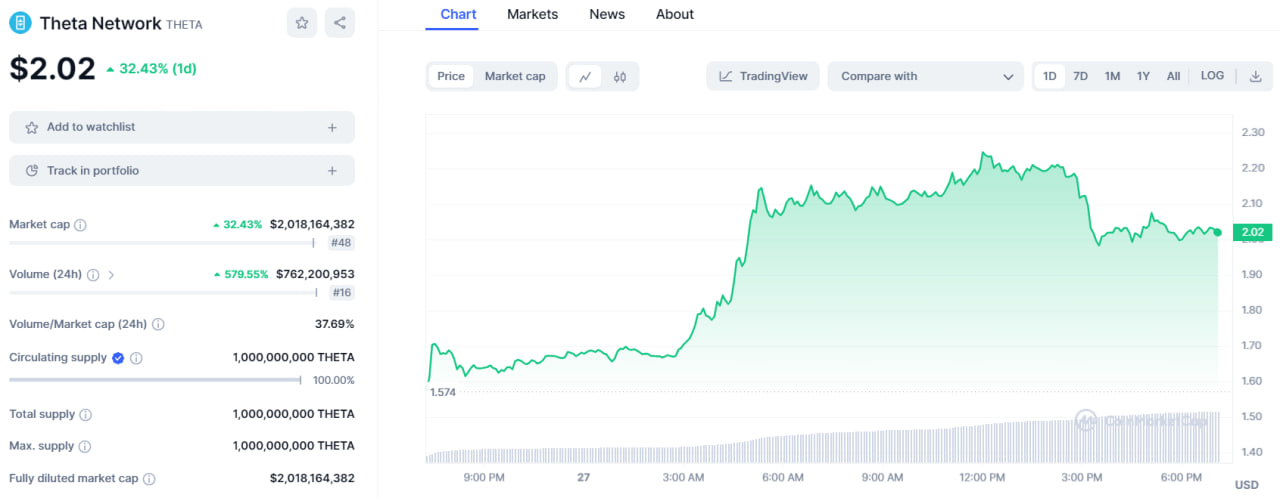This screenshot has width=1280, height=498.
Task: Enable LOG scale on chart
Action: click(x=1212, y=76)
